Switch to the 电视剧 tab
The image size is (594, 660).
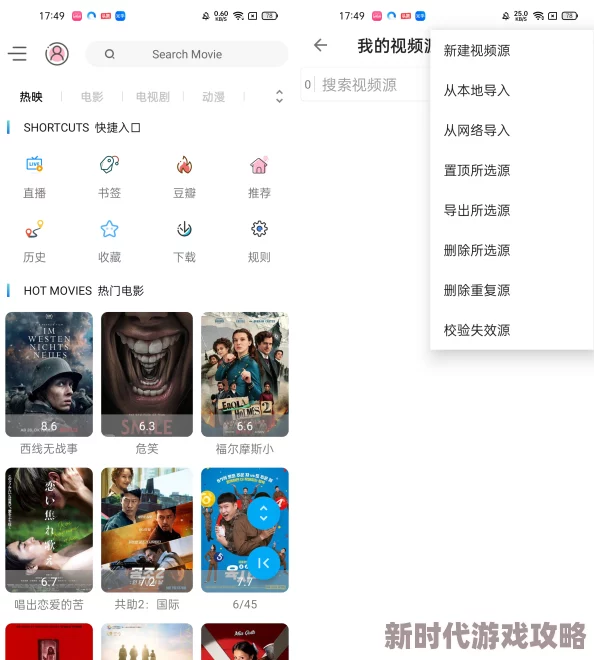pos(153,97)
